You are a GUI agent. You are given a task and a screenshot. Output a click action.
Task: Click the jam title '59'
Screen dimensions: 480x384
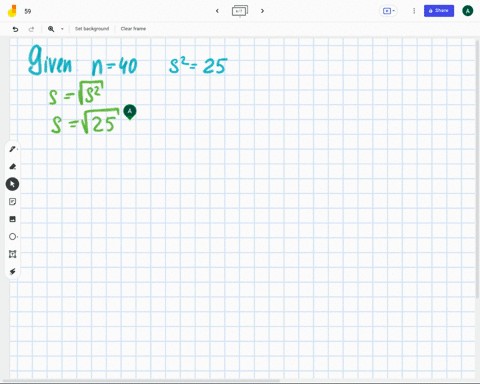click(x=28, y=11)
